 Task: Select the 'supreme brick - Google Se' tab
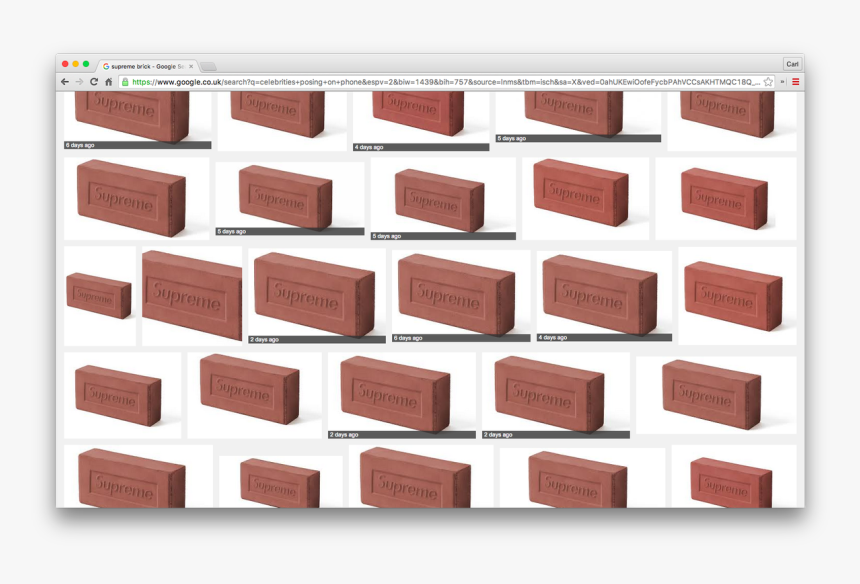coord(148,66)
